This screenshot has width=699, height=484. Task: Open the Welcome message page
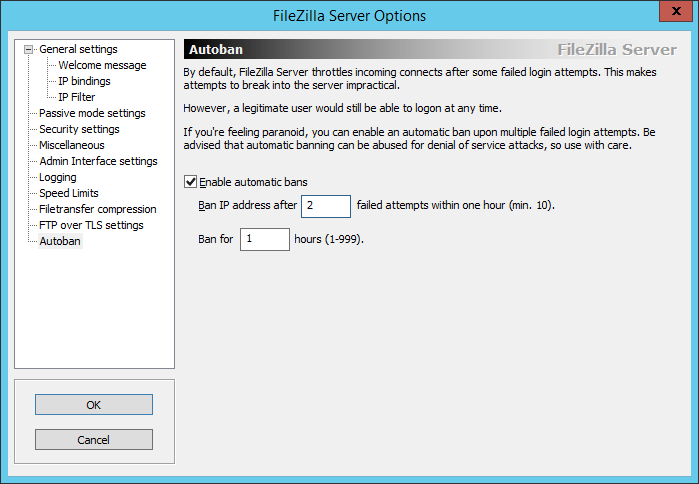point(102,65)
